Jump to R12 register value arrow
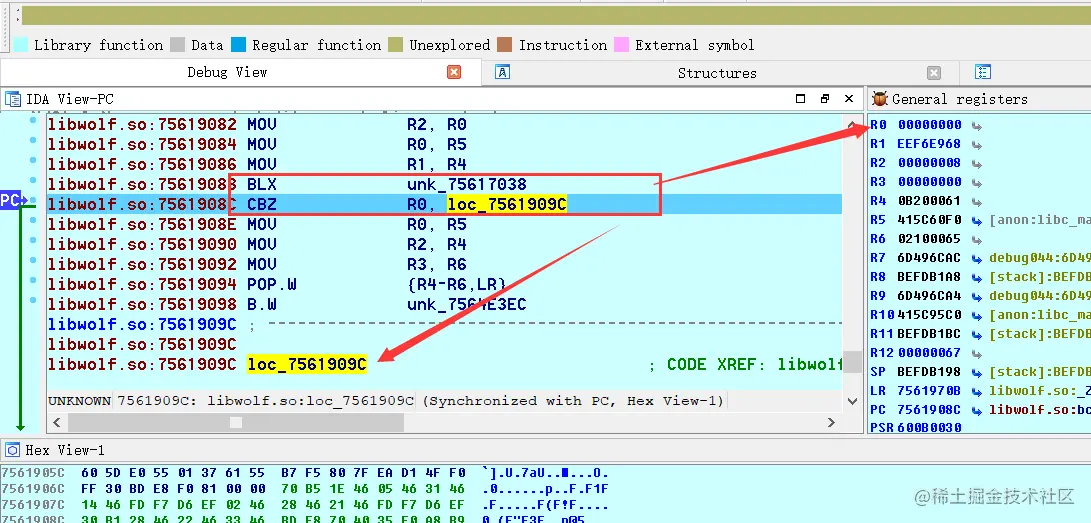The width and height of the screenshot is (1091, 523). pyautogui.click(x=977, y=353)
